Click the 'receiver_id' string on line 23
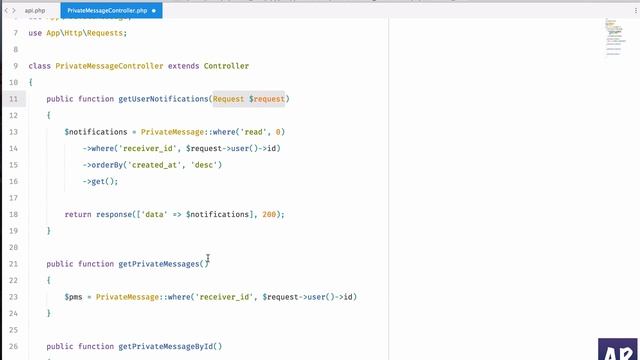The height and width of the screenshot is (360, 640). 224,297
